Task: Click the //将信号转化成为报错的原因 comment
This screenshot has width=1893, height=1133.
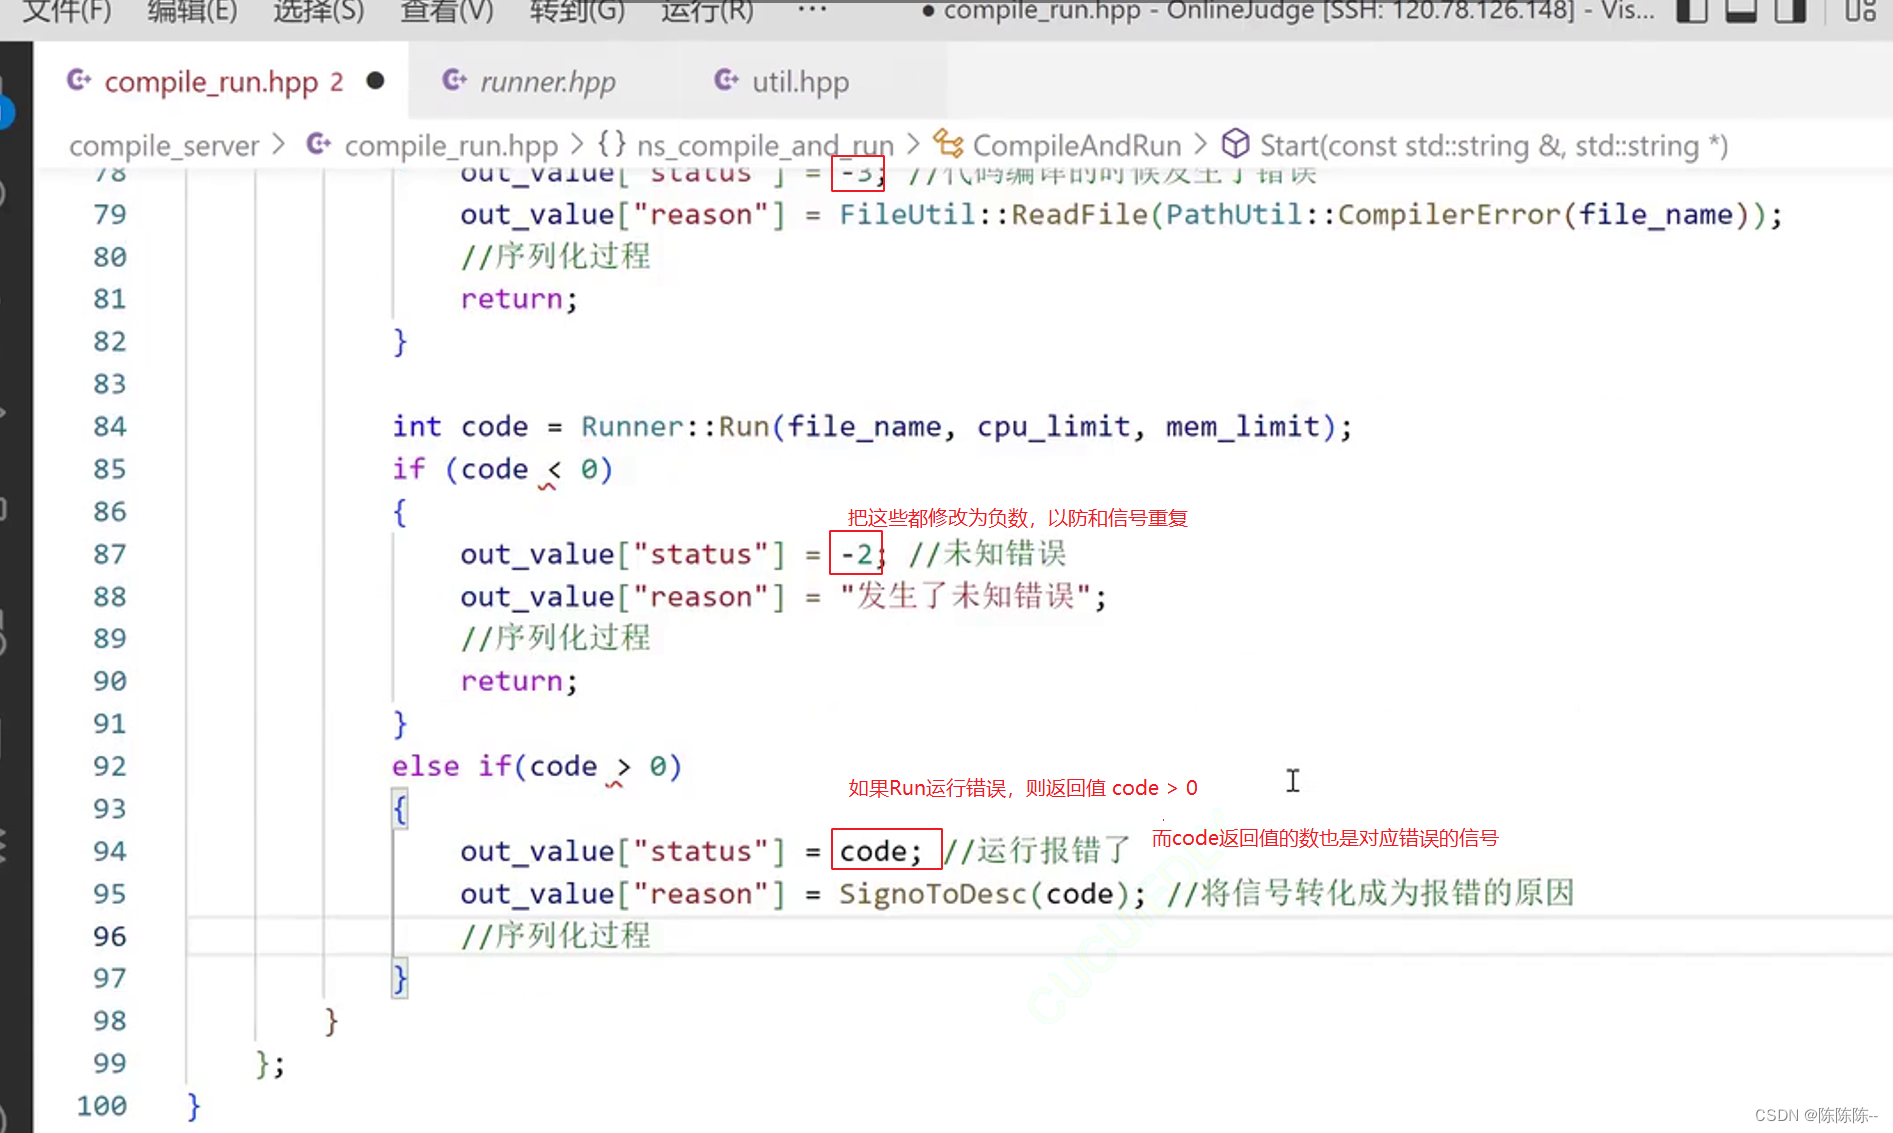Action: 1370,893
